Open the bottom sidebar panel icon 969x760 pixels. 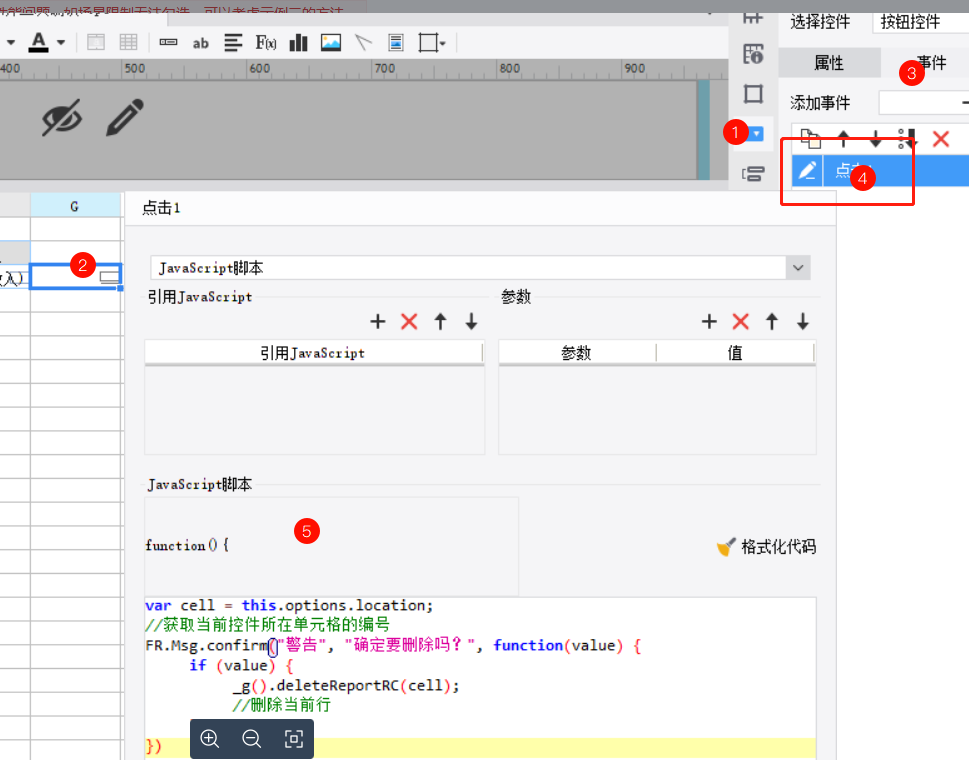[753, 174]
